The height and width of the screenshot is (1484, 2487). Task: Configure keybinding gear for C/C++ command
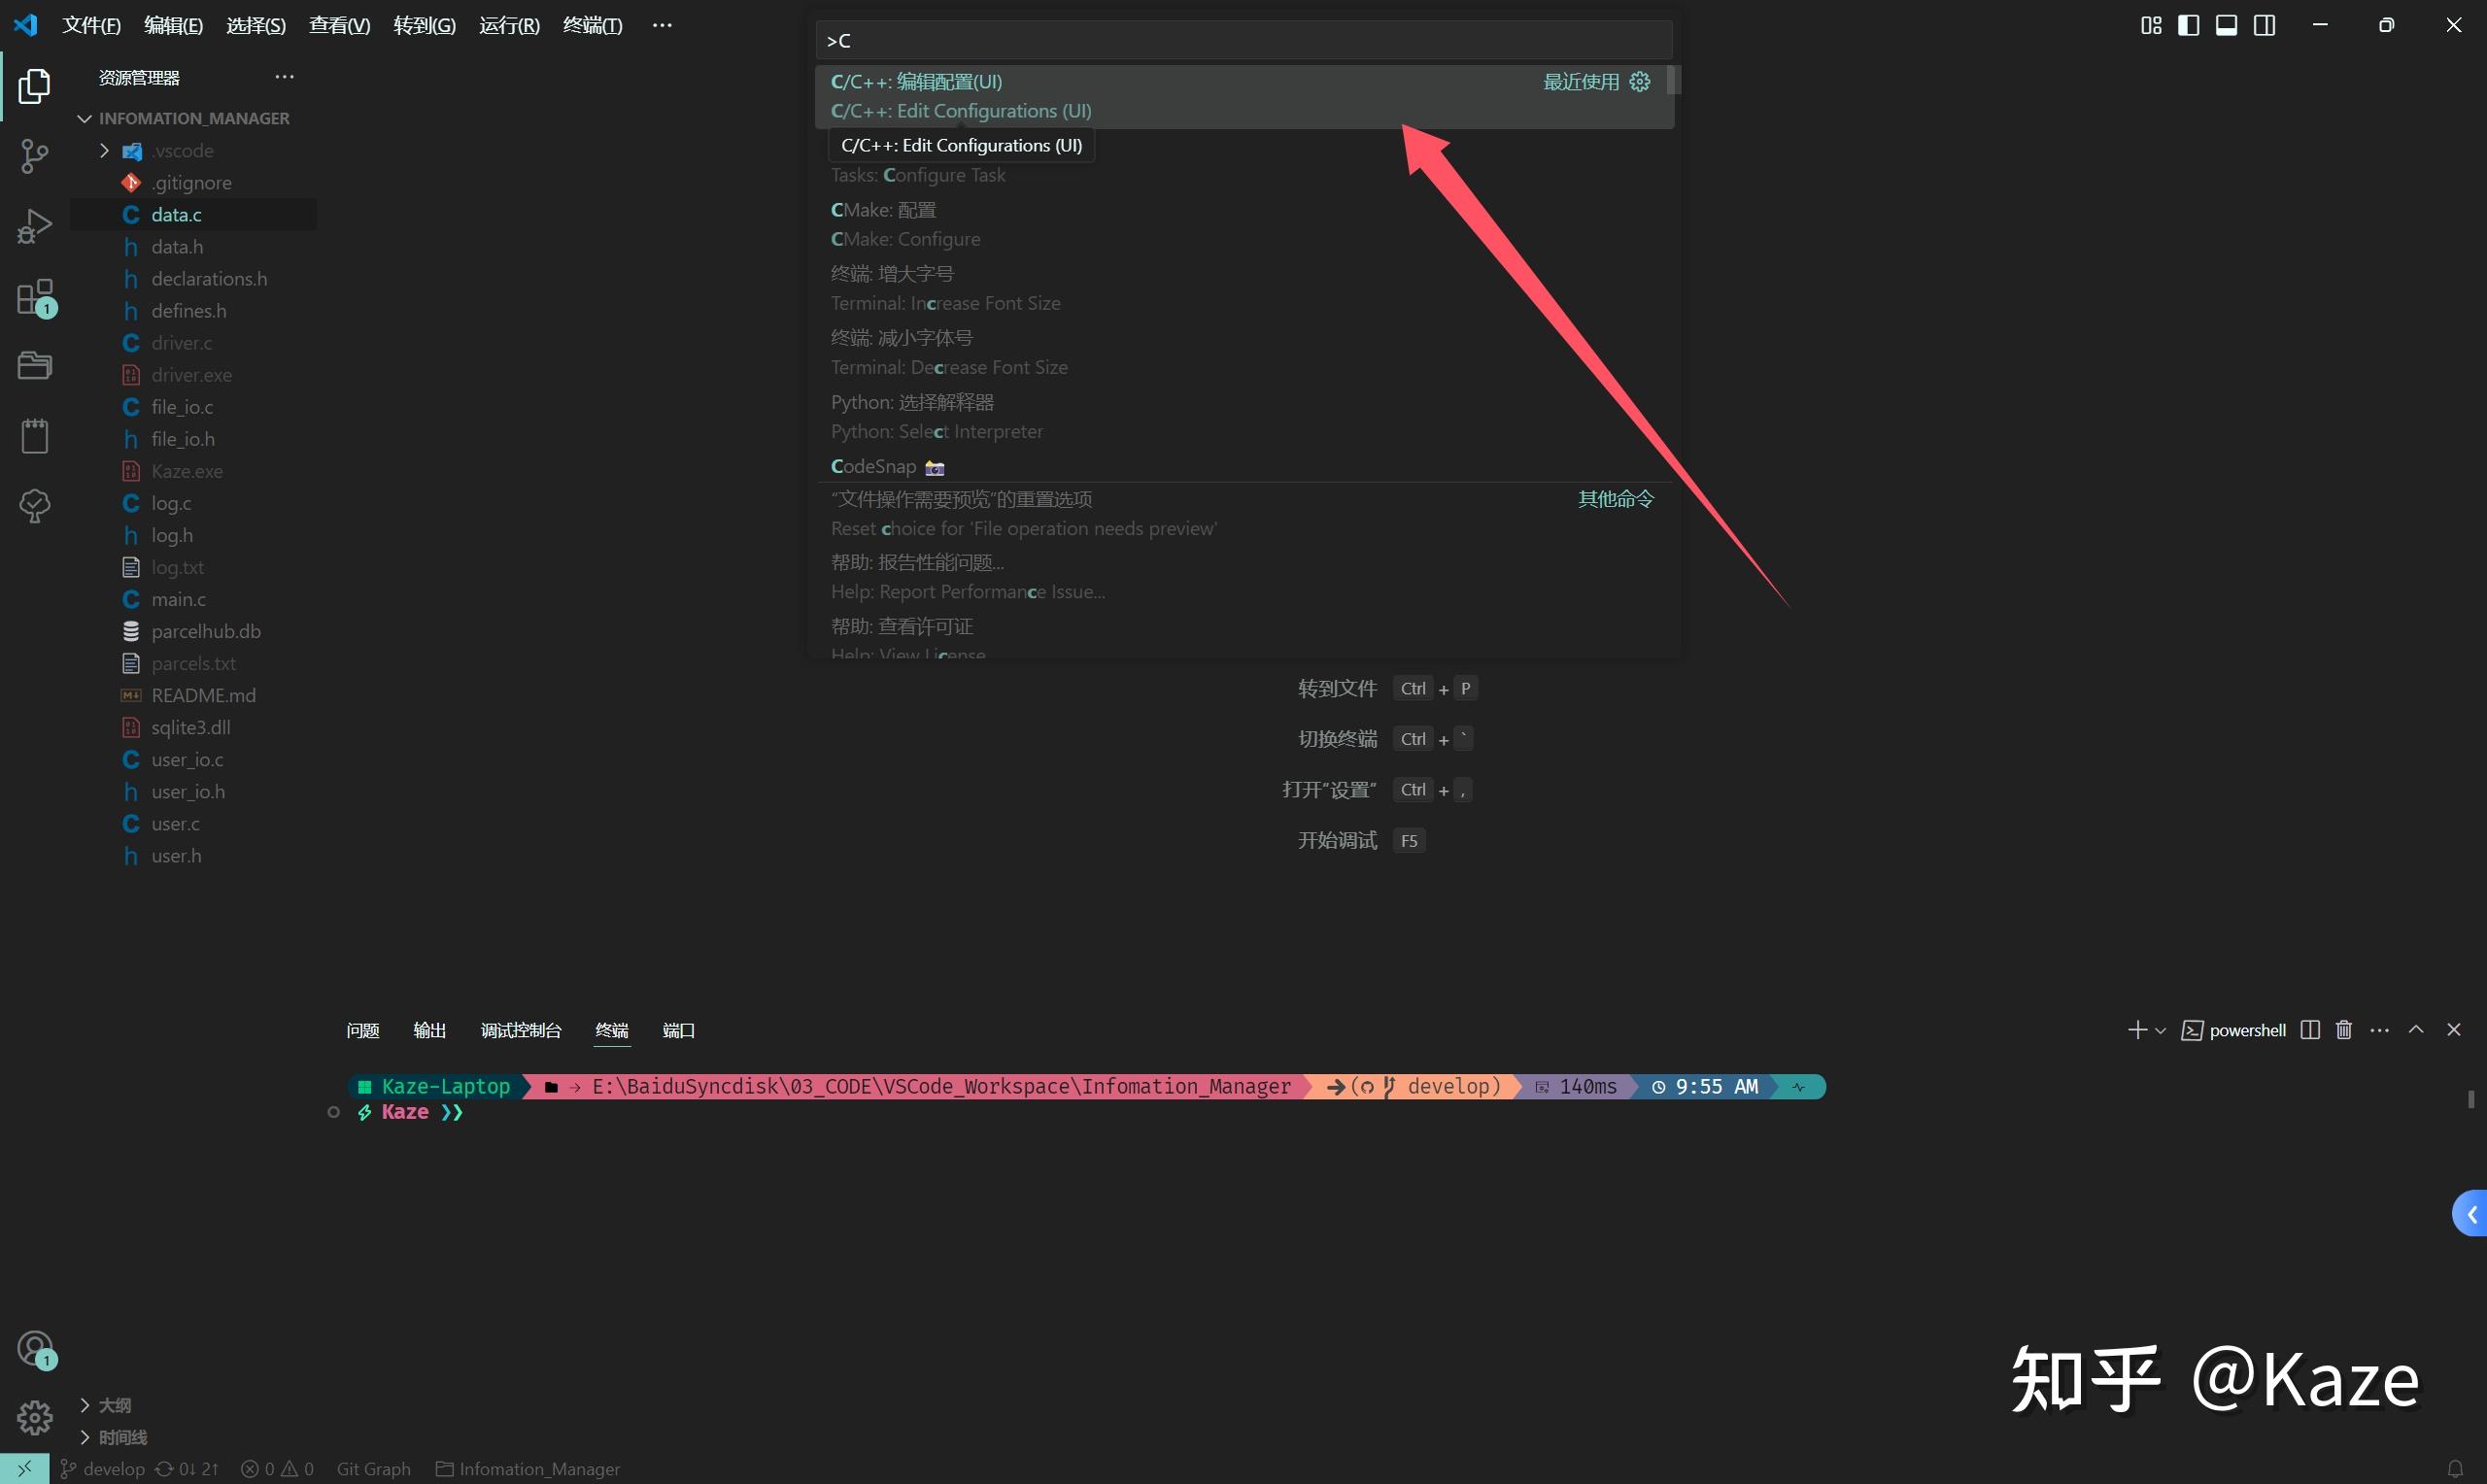tap(1639, 82)
